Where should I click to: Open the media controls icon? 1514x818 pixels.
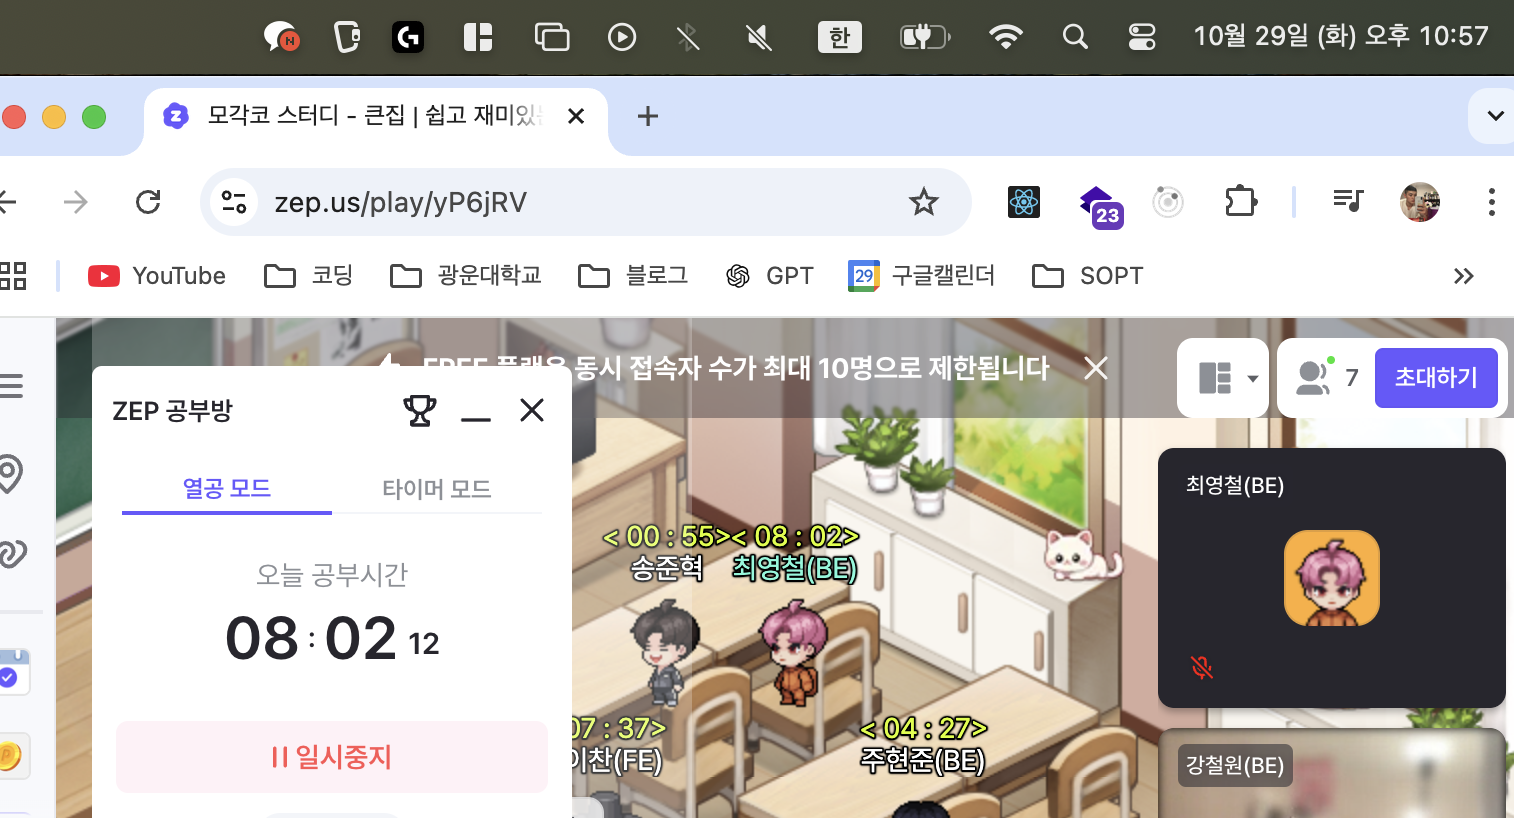pyautogui.click(x=1348, y=202)
